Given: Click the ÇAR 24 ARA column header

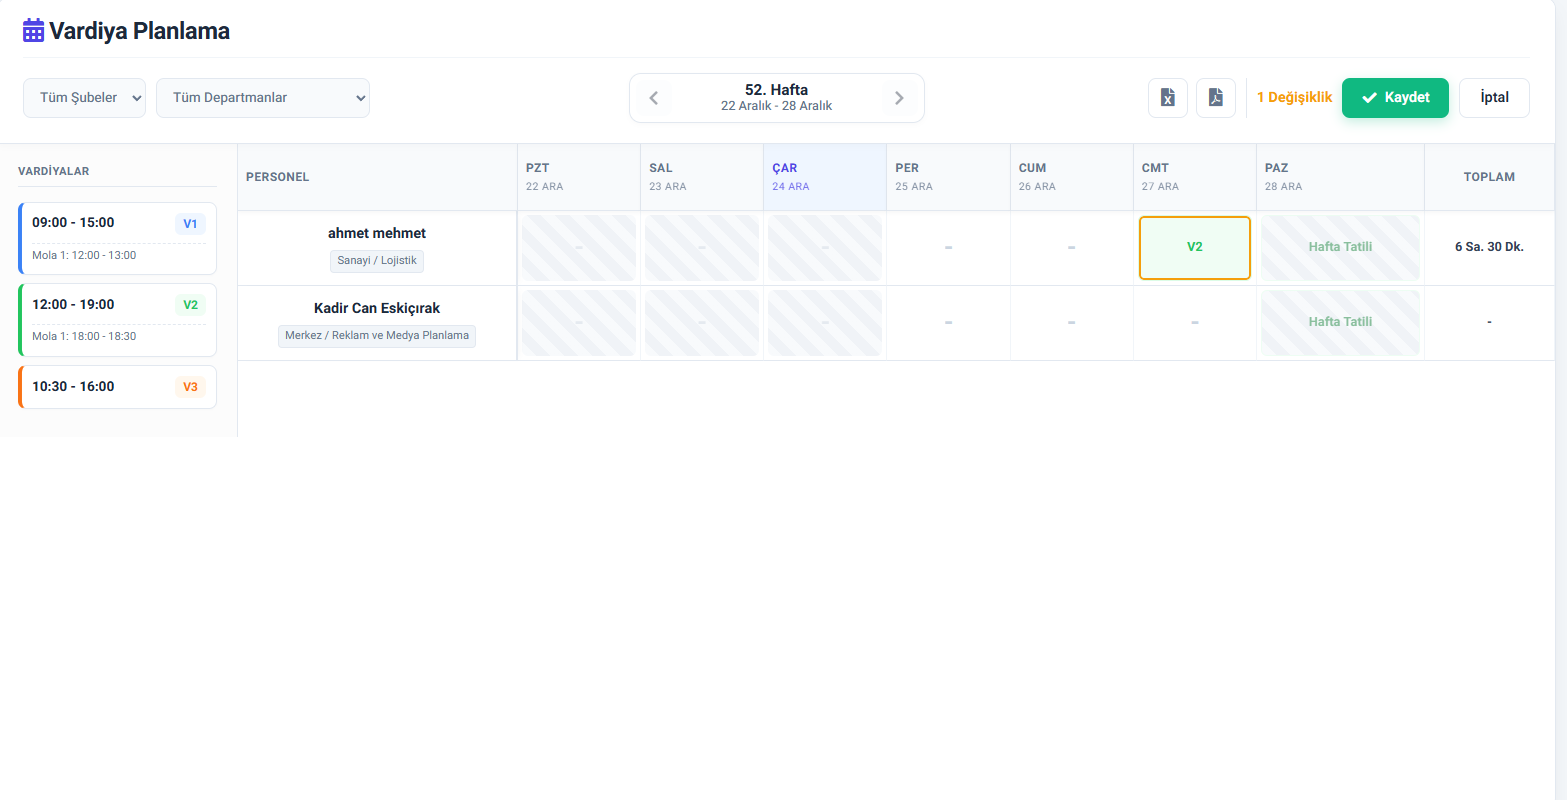Looking at the screenshot, I should coord(824,177).
